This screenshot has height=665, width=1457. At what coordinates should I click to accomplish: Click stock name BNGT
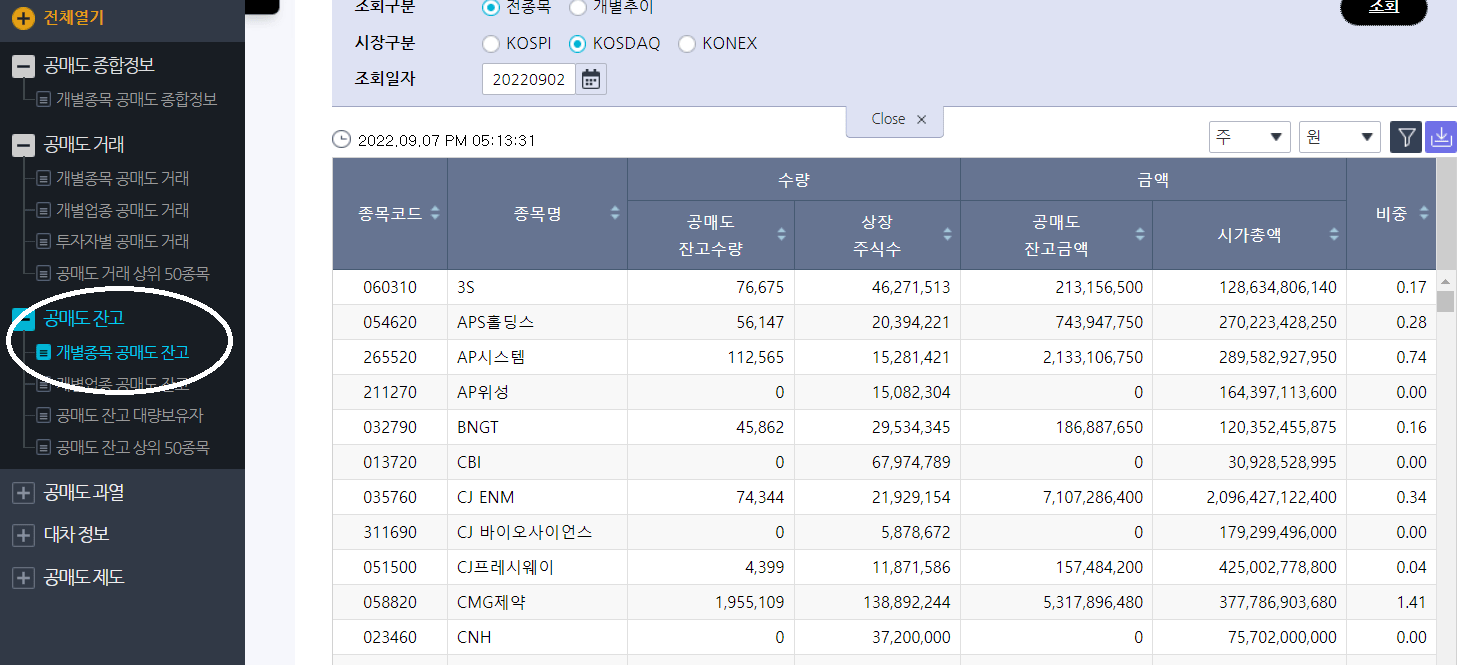tap(478, 427)
